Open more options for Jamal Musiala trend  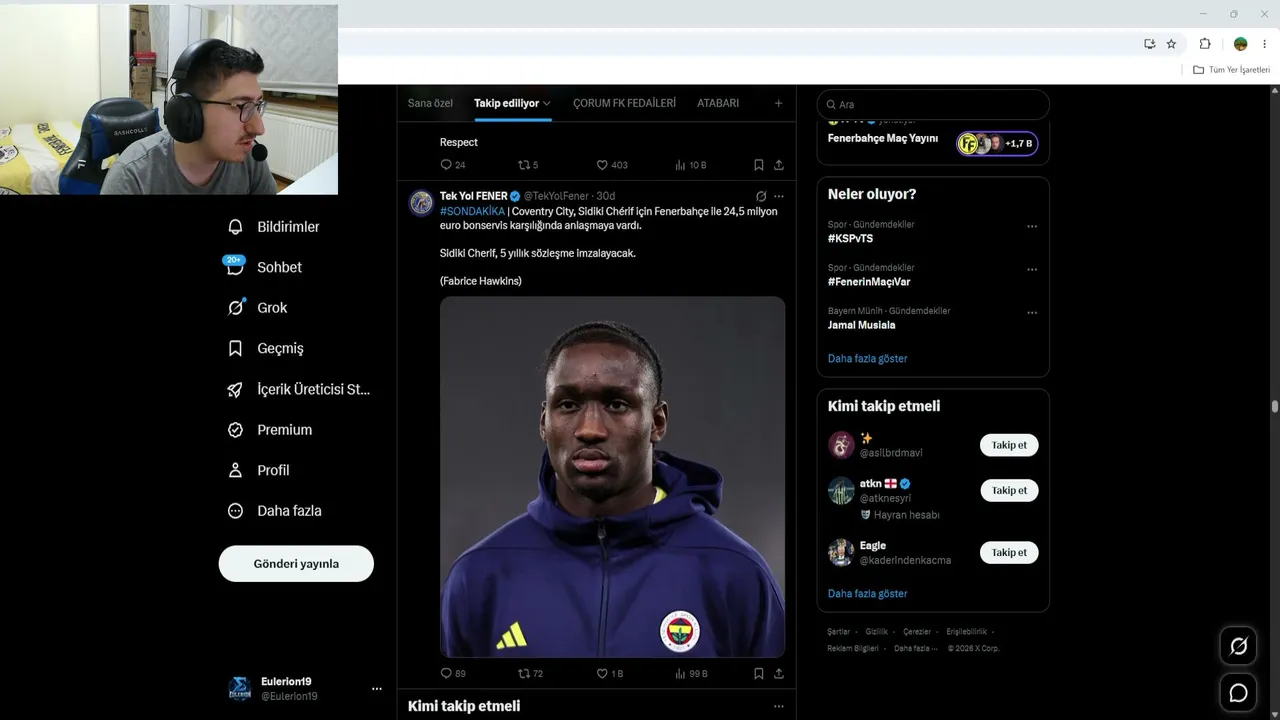click(1032, 312)
